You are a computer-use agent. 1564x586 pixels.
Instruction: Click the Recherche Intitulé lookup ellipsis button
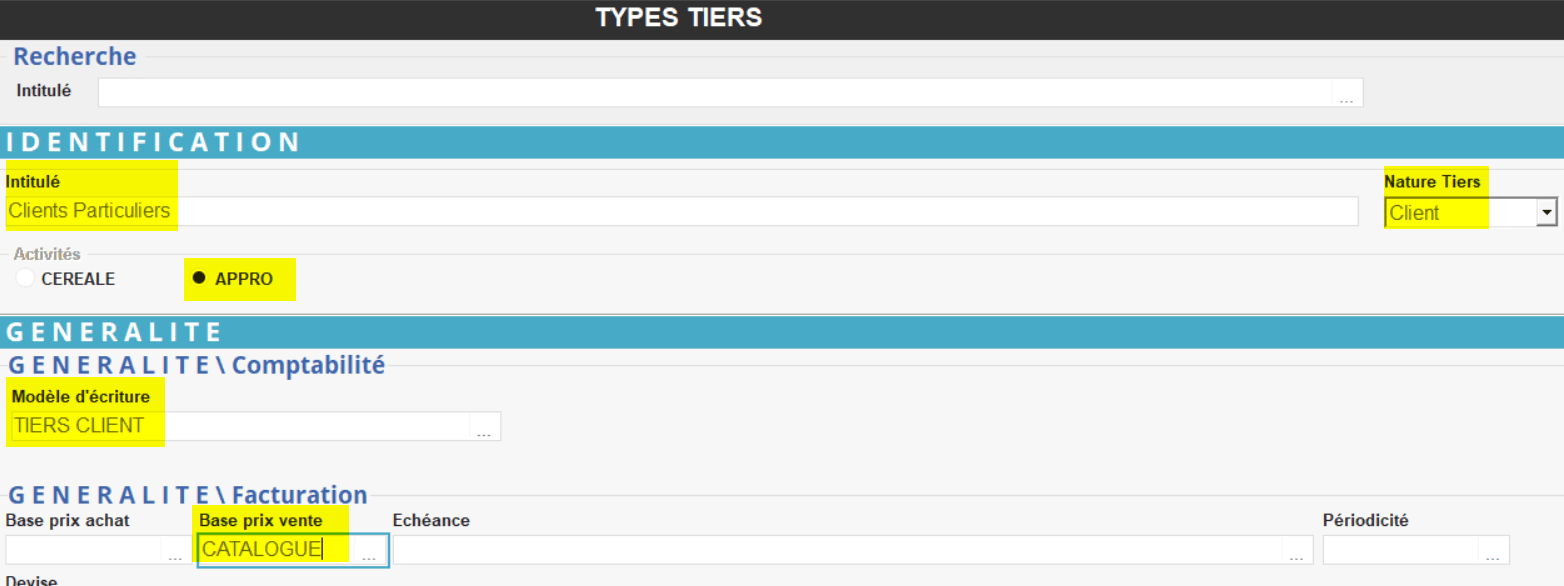[1346, 93]
